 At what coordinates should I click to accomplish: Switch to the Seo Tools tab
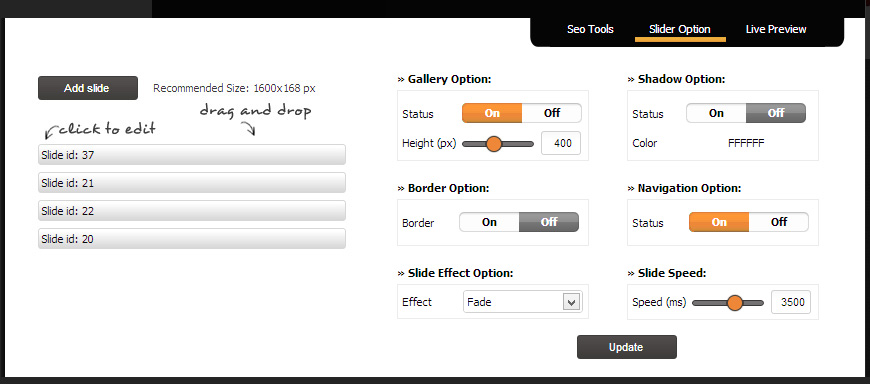coord(590,29)
